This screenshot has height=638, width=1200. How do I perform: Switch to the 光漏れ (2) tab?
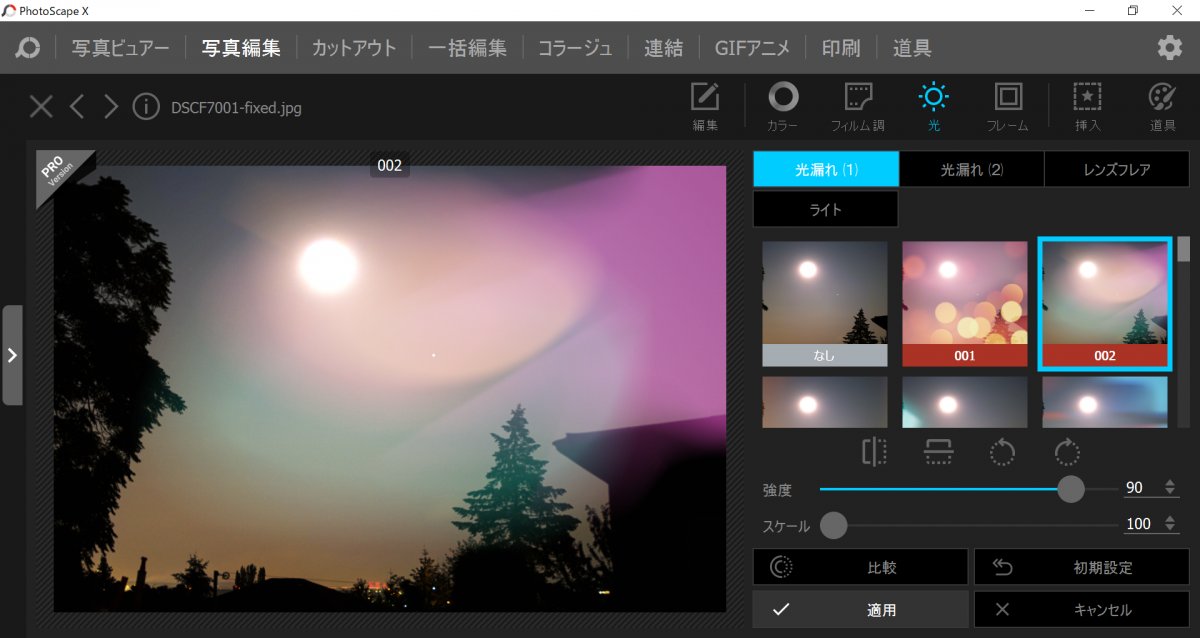(x=971, y=170)
